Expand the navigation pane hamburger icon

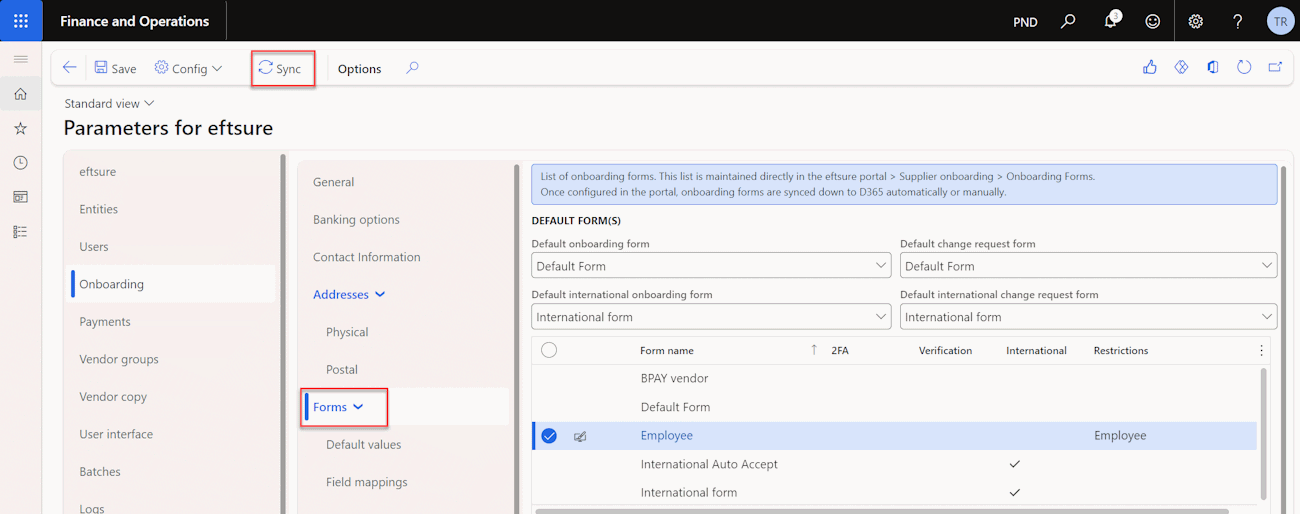tap(20, 60)
